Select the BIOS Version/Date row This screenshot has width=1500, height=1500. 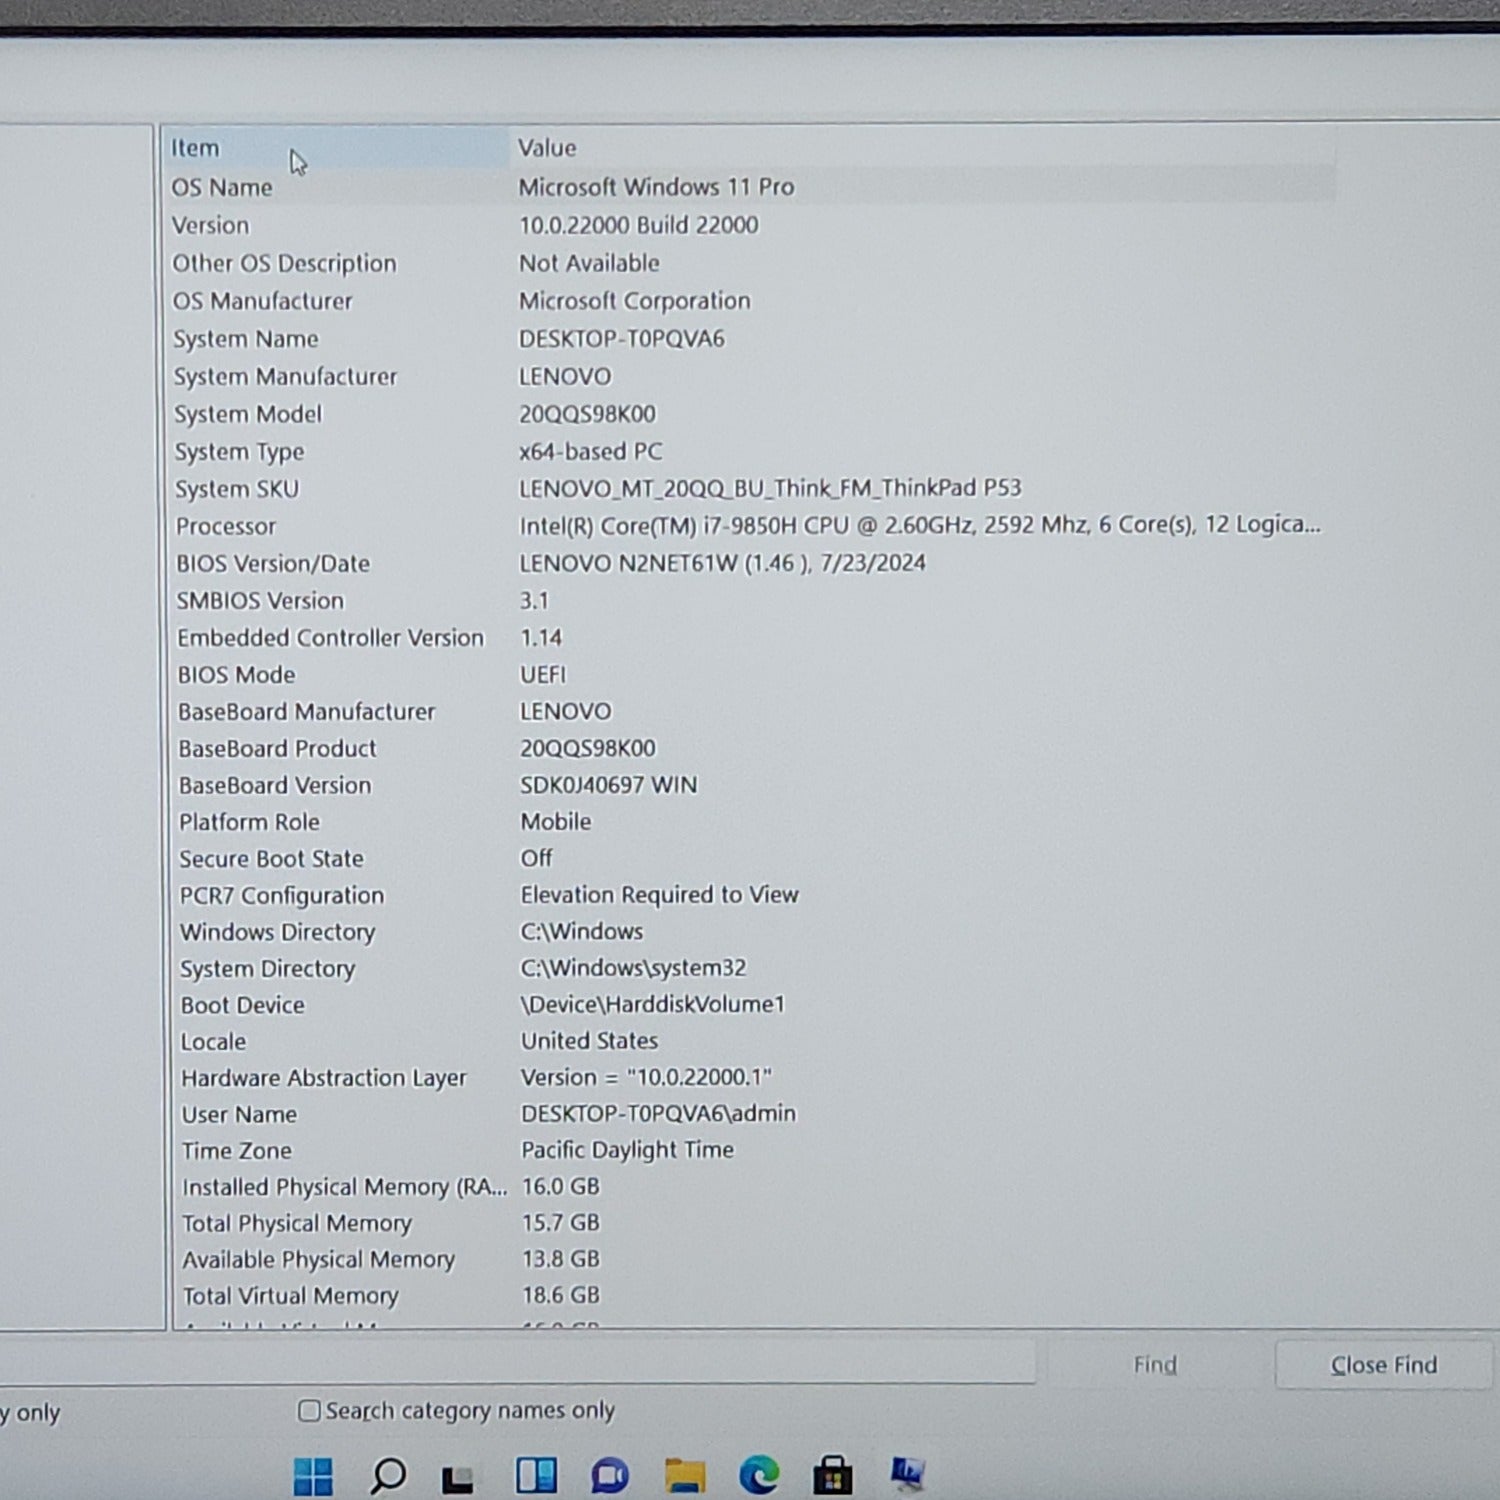tap(273, 564)
